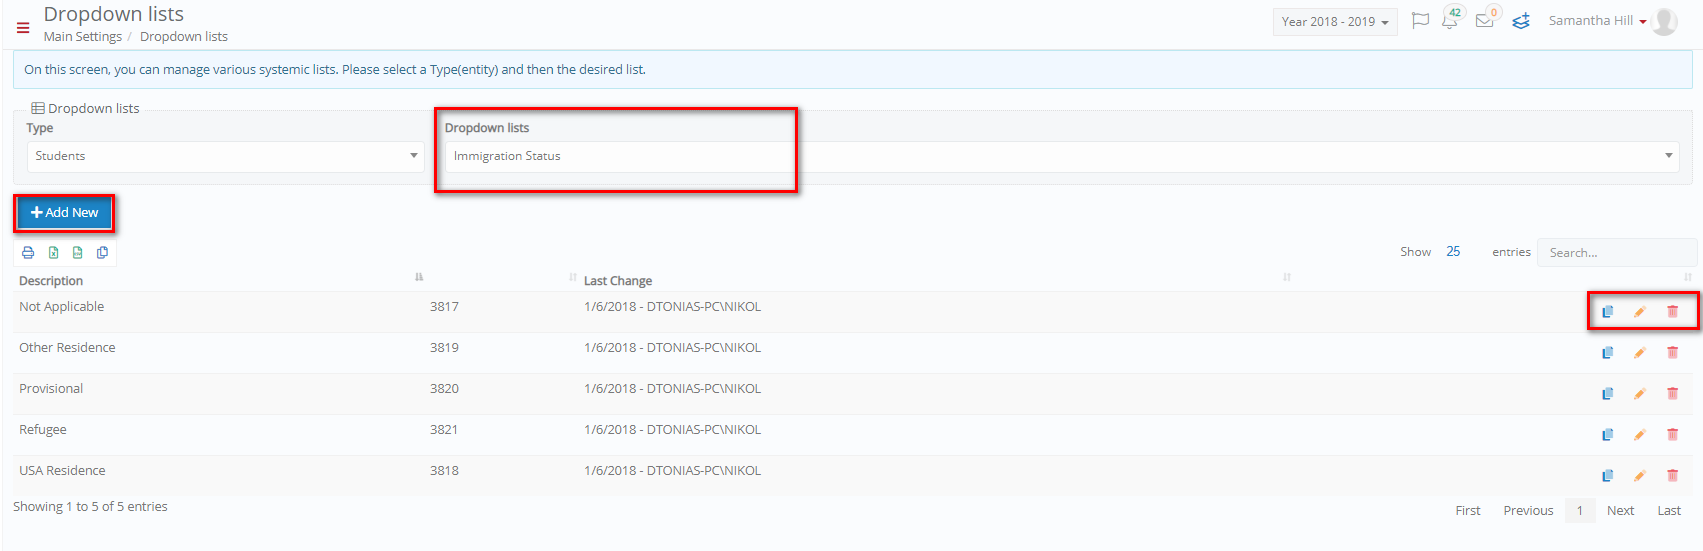Click Add New button

pyautogui.click(x=64, y=213)
